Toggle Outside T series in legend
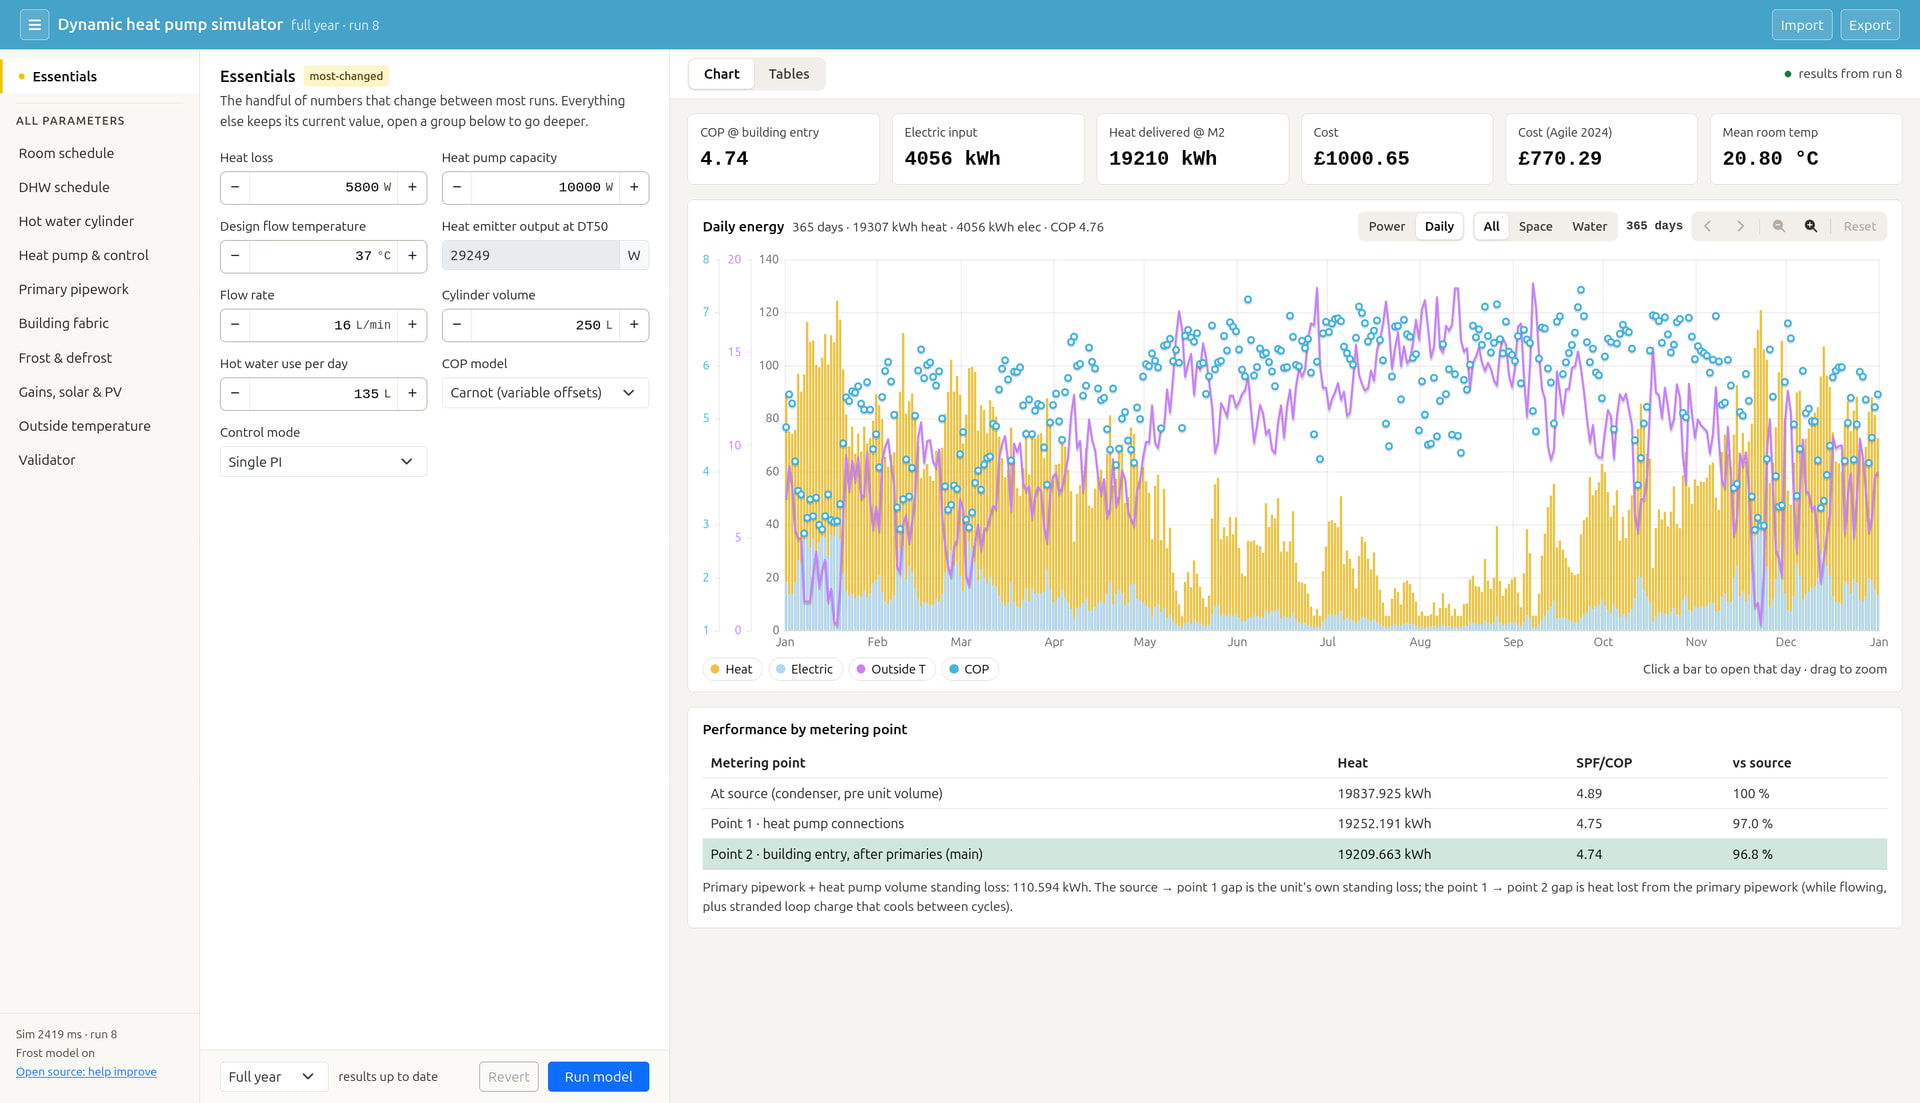 point(891,670)
